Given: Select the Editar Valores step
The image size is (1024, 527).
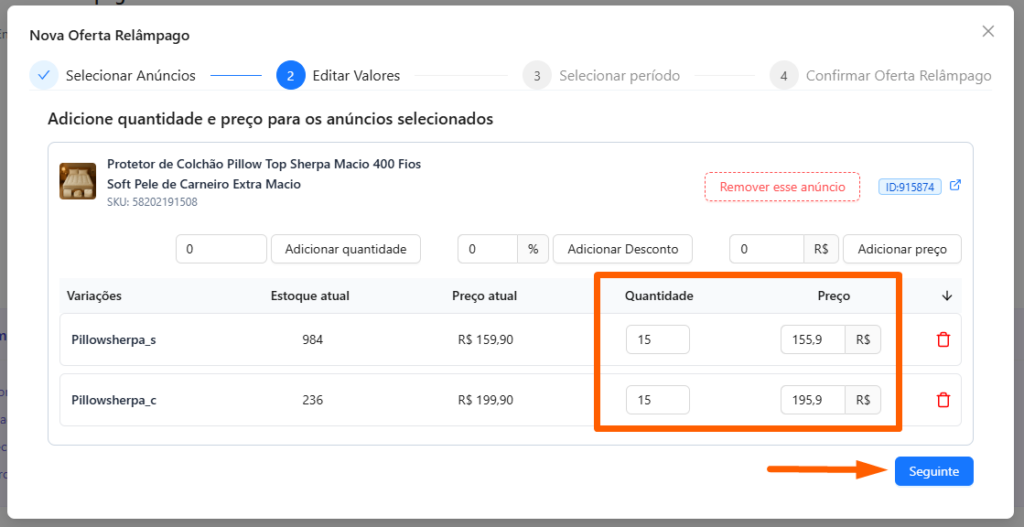Looking at the screenshot, I should (356, 75).
